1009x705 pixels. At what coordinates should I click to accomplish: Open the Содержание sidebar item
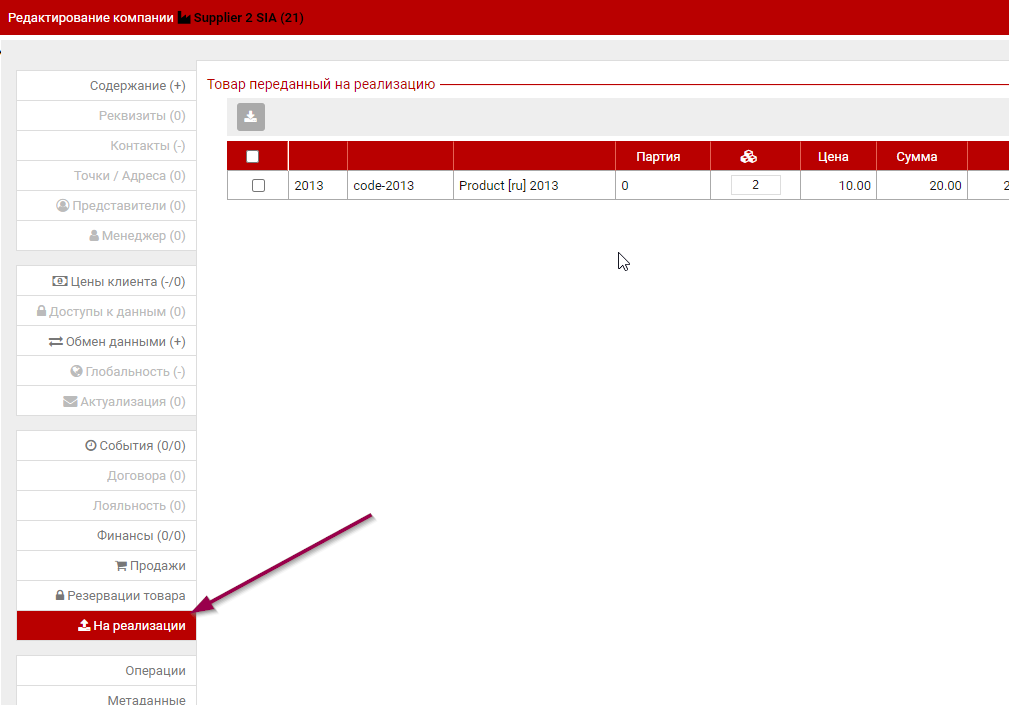click(137, 86)
